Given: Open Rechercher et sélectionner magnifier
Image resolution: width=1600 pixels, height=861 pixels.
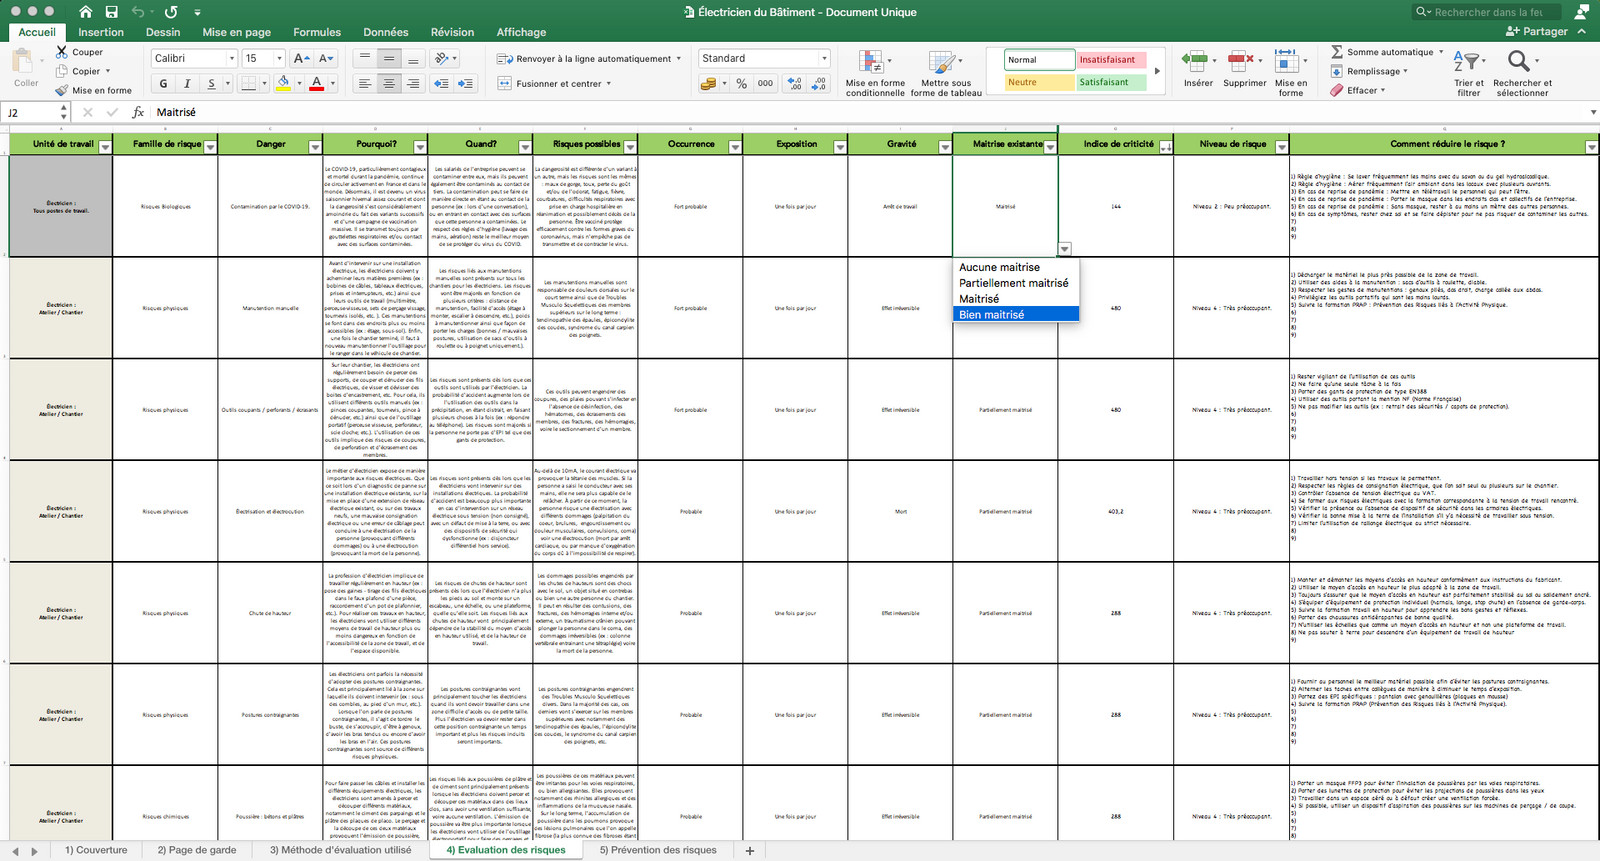Looking at the screenshot, I should tap(1519, 61).
